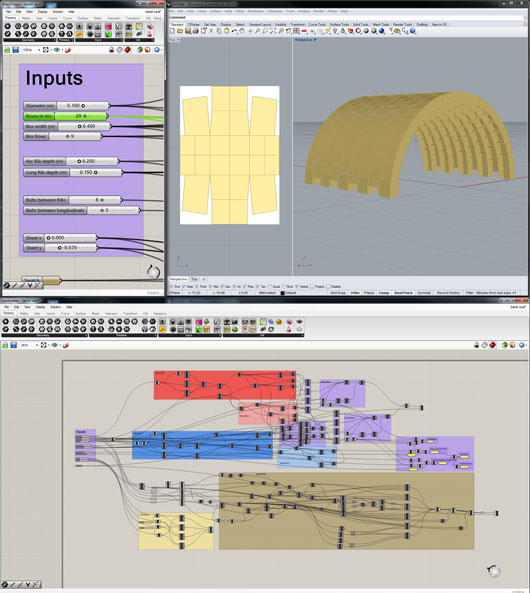Image resolution: width=530 pixels, height=593 pixels.
Task: Click the Rhino Shaded viewport sphere icon
Action: click(366, 31)
